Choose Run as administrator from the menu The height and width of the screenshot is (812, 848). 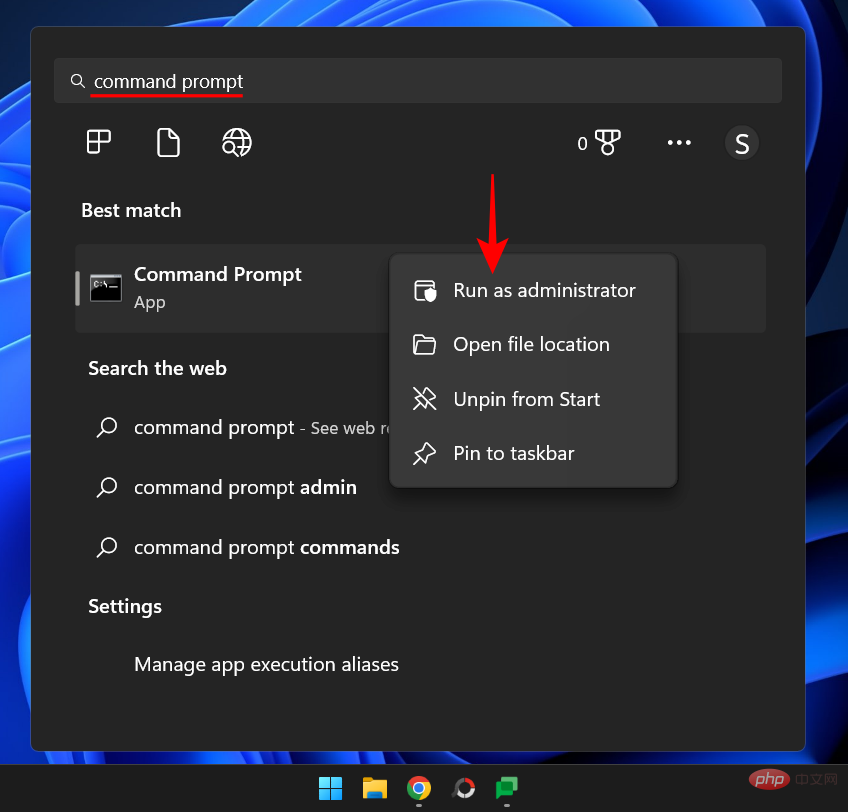[x=544, y=290]
